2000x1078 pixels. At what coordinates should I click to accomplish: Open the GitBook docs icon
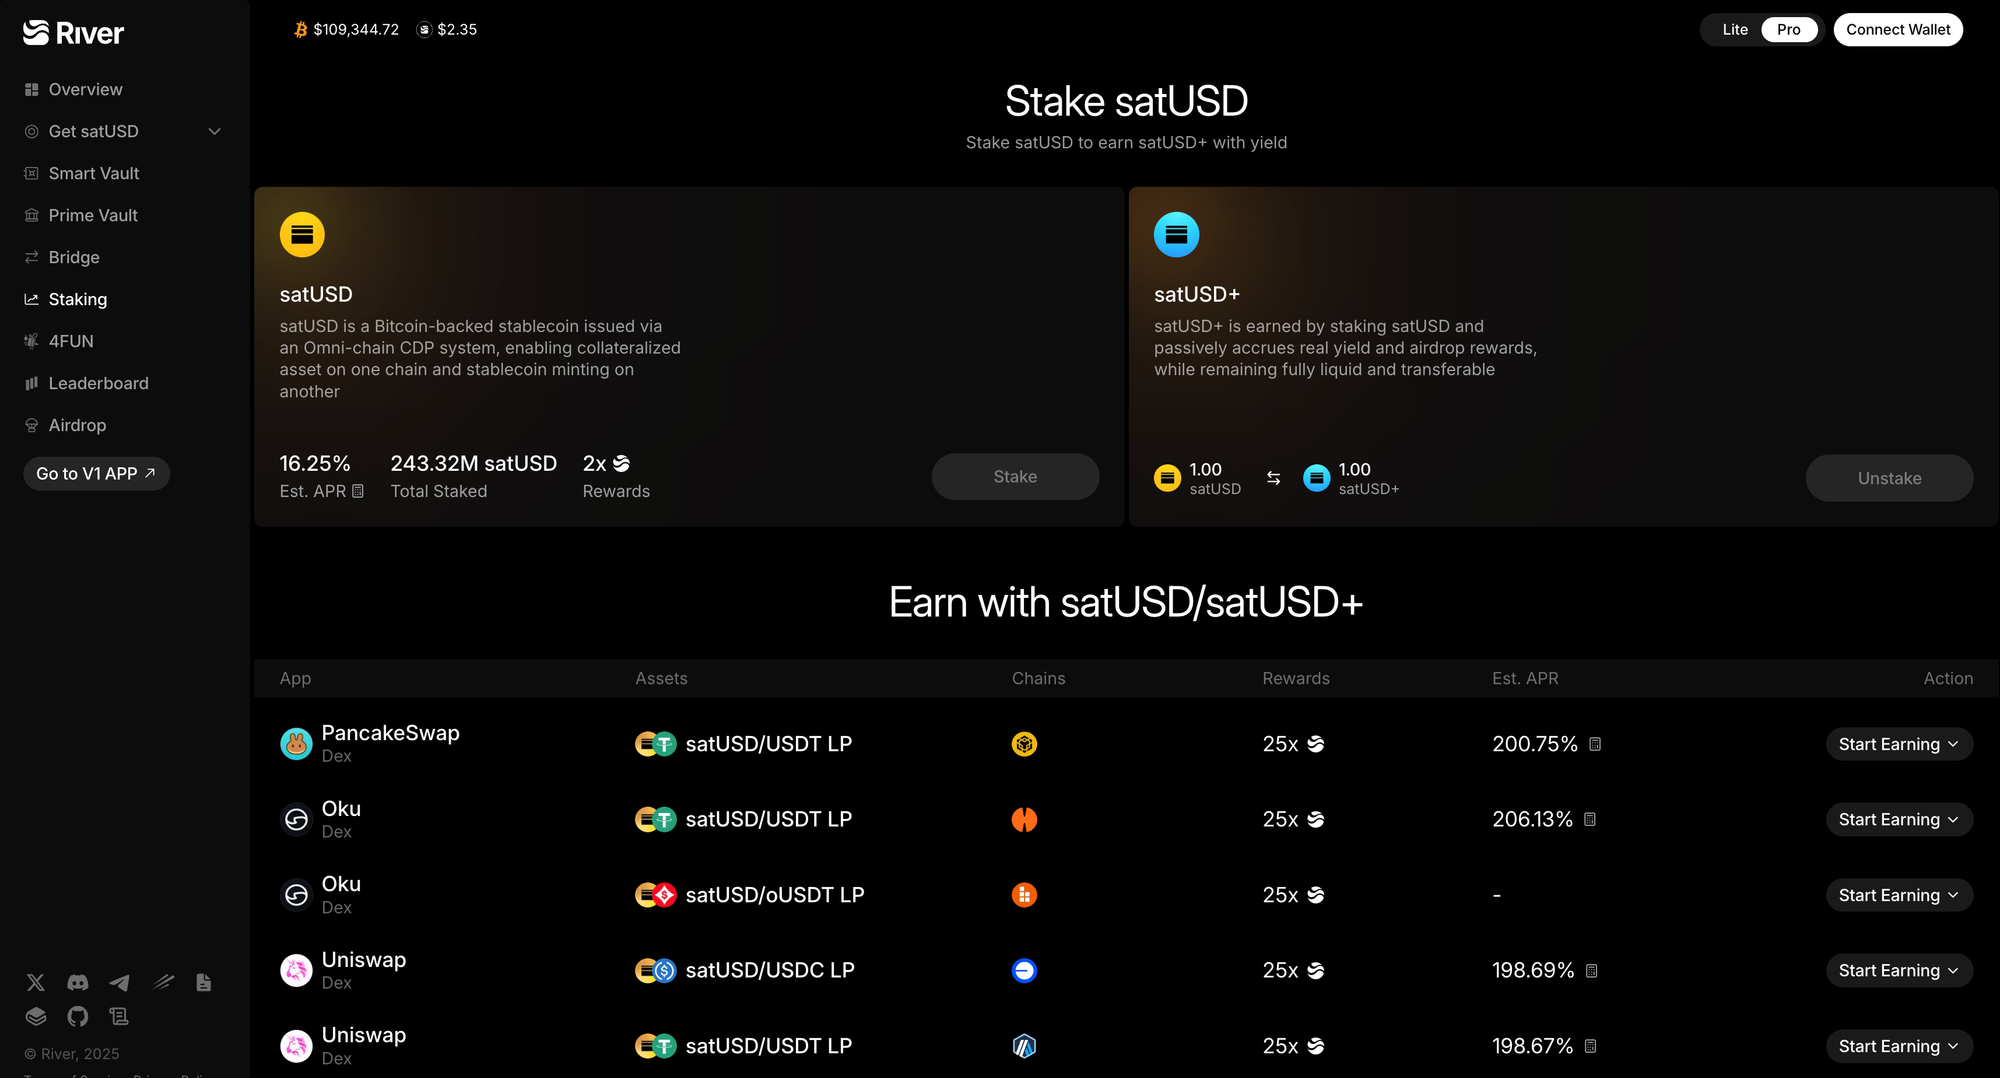[x=36, y=1017]
